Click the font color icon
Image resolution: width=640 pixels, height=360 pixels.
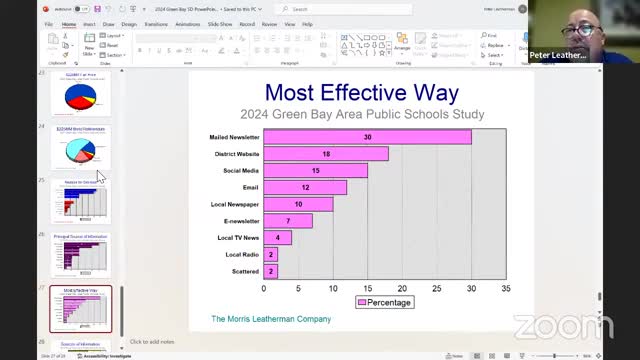point(237,51)
